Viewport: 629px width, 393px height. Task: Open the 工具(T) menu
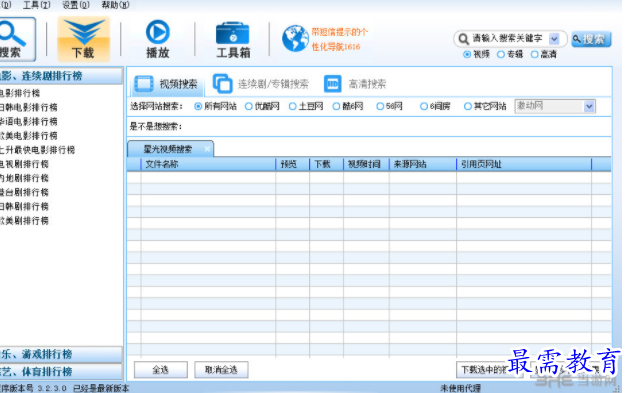pos(37,5)
